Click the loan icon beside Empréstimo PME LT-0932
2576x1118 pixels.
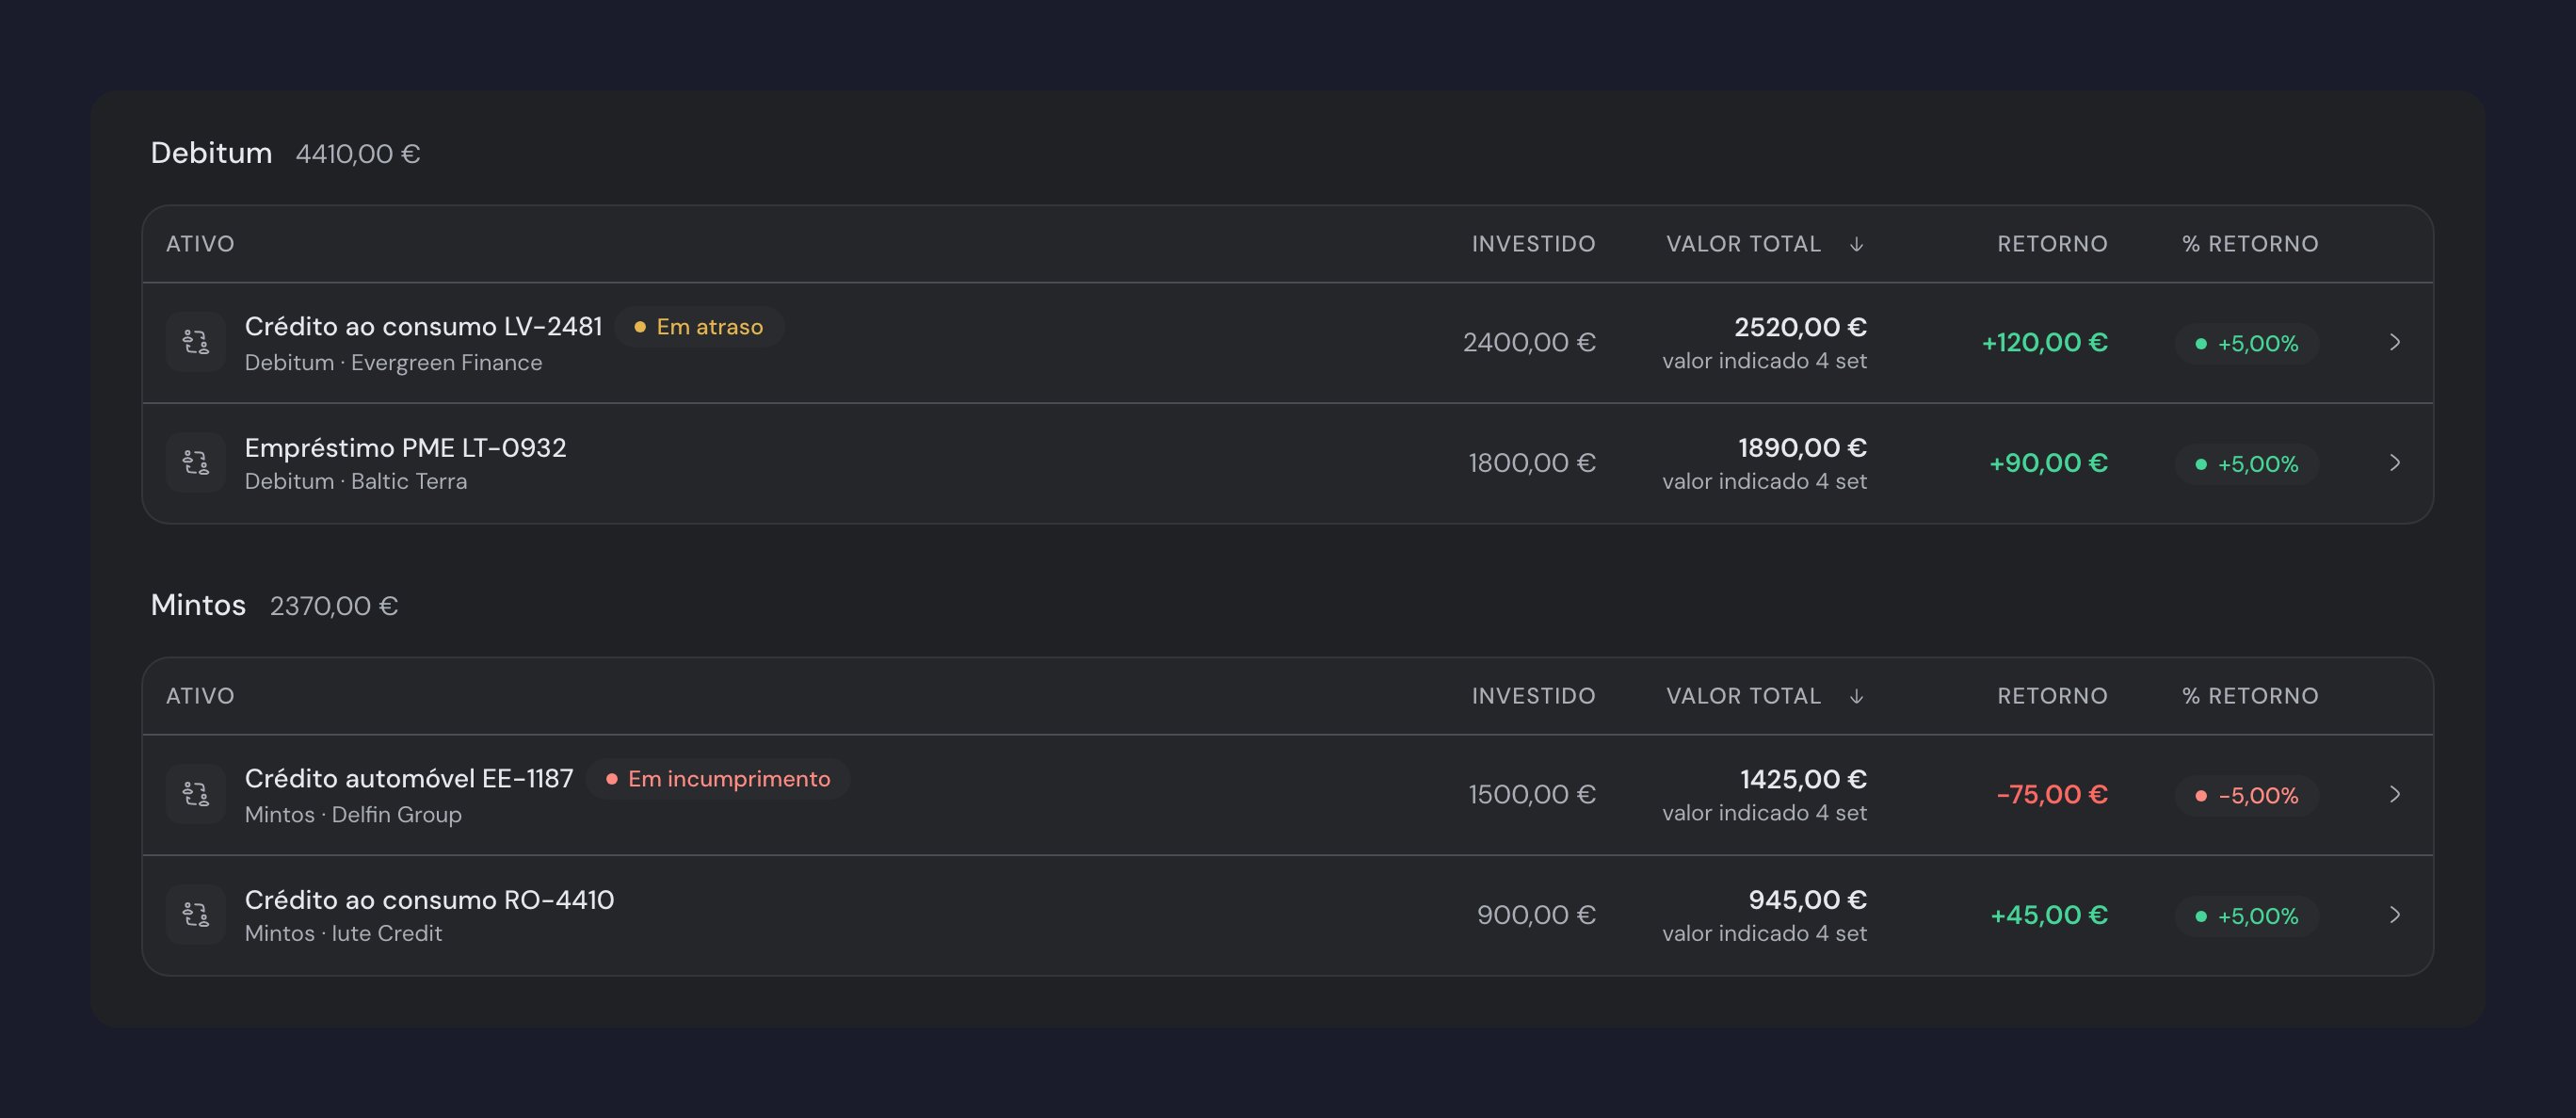coord(195,463)
